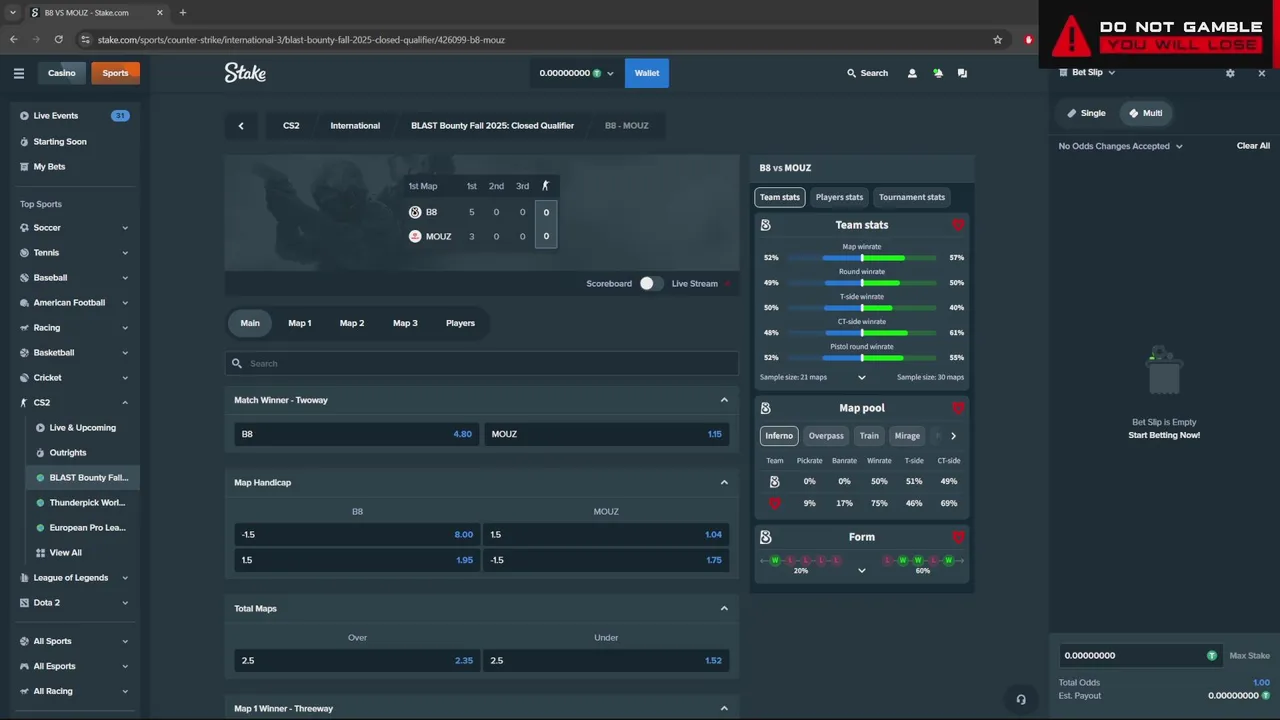1280x720 pixels.
Task: Bookmark page with browser star icon
Action: click(x=997, y=40)
